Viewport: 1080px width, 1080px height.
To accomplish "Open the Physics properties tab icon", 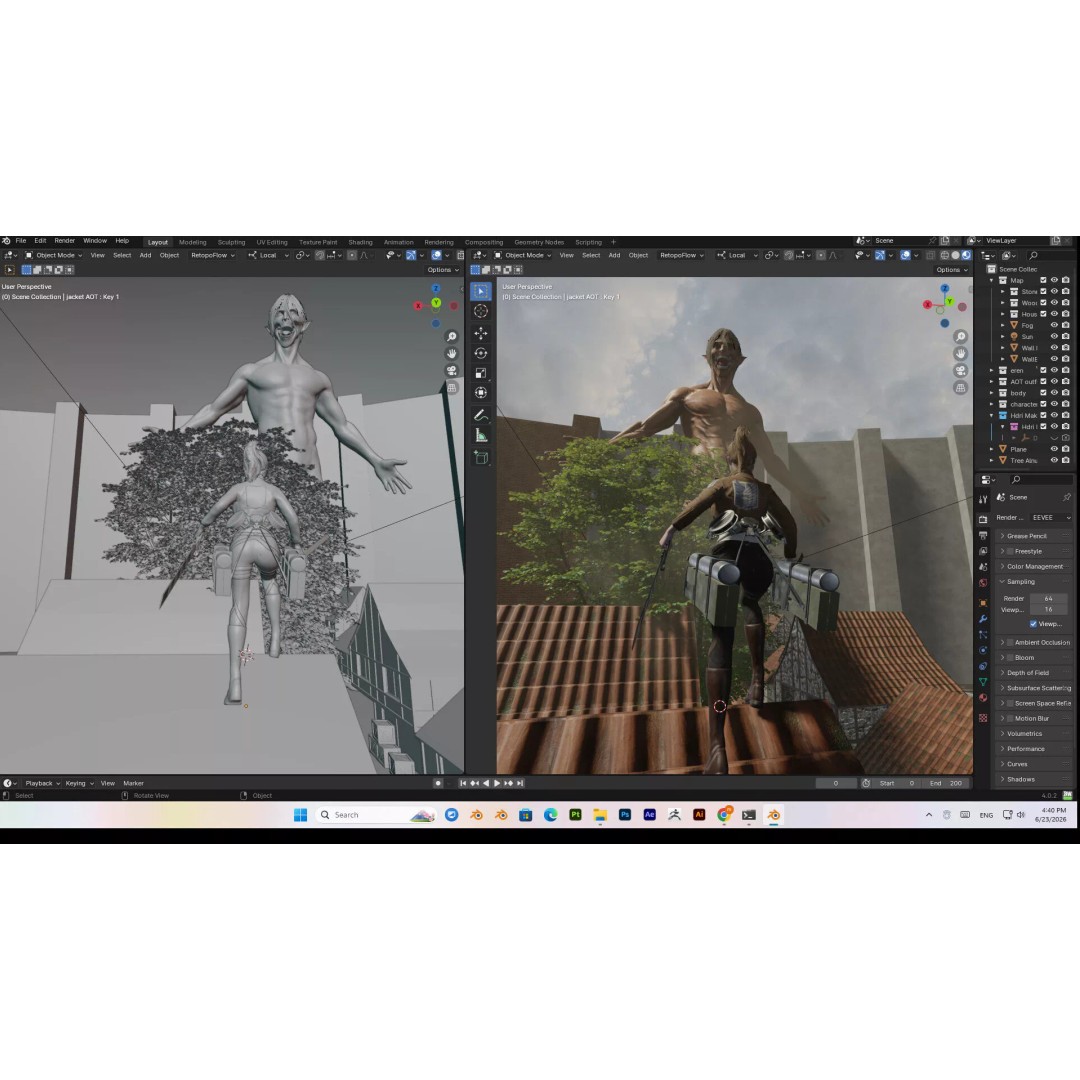I will click(983, 650).
